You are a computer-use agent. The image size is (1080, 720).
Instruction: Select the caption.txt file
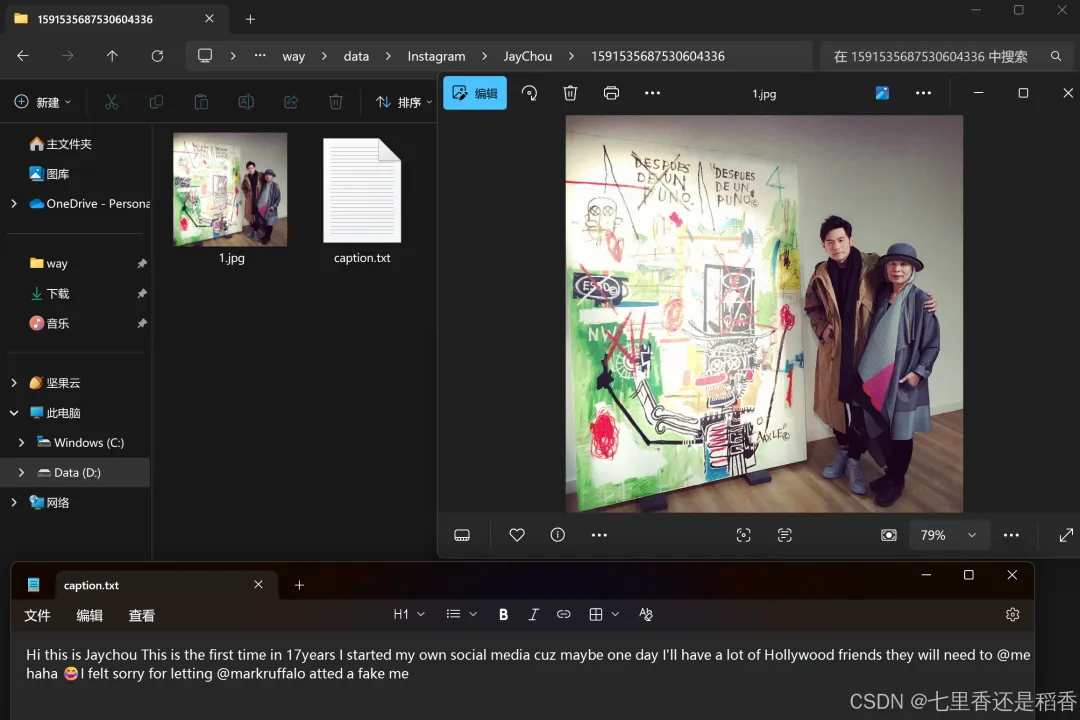tap(362, 200)
